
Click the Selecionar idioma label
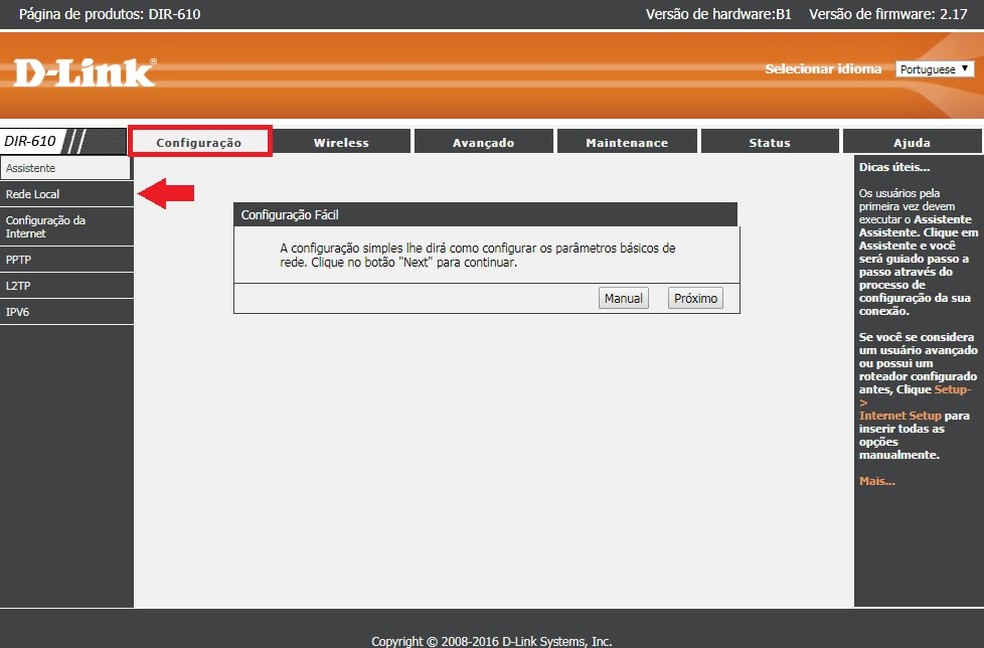(823, 69)
